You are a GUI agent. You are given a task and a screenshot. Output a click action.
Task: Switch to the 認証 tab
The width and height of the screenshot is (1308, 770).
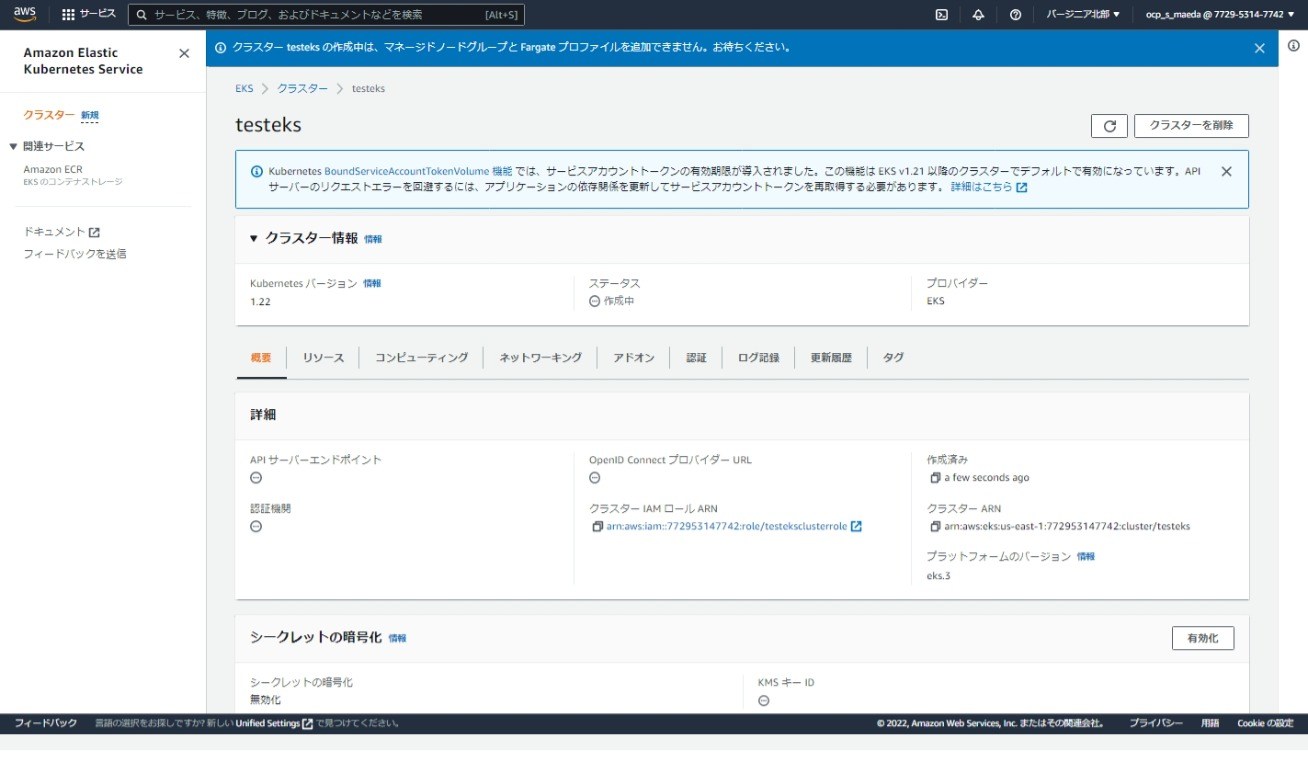click(696, 358)
